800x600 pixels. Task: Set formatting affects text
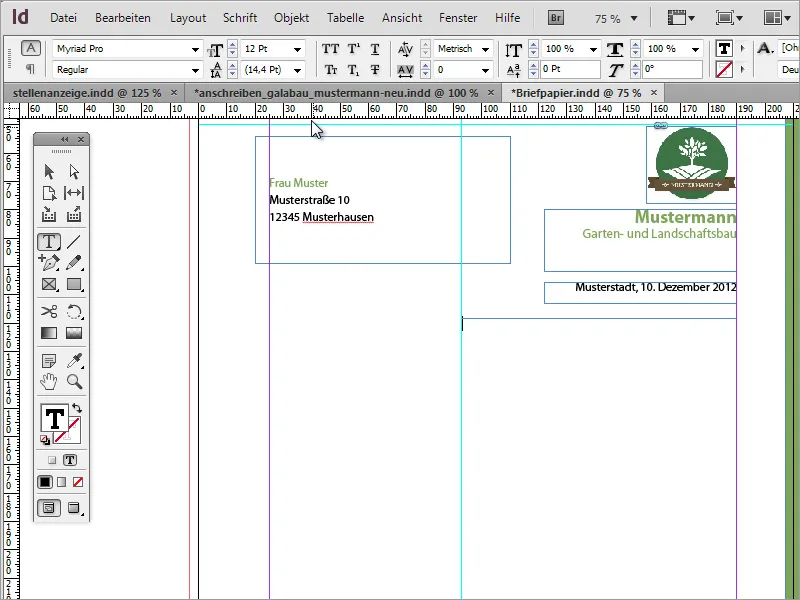pyautogui.click(x=70, y=460)
